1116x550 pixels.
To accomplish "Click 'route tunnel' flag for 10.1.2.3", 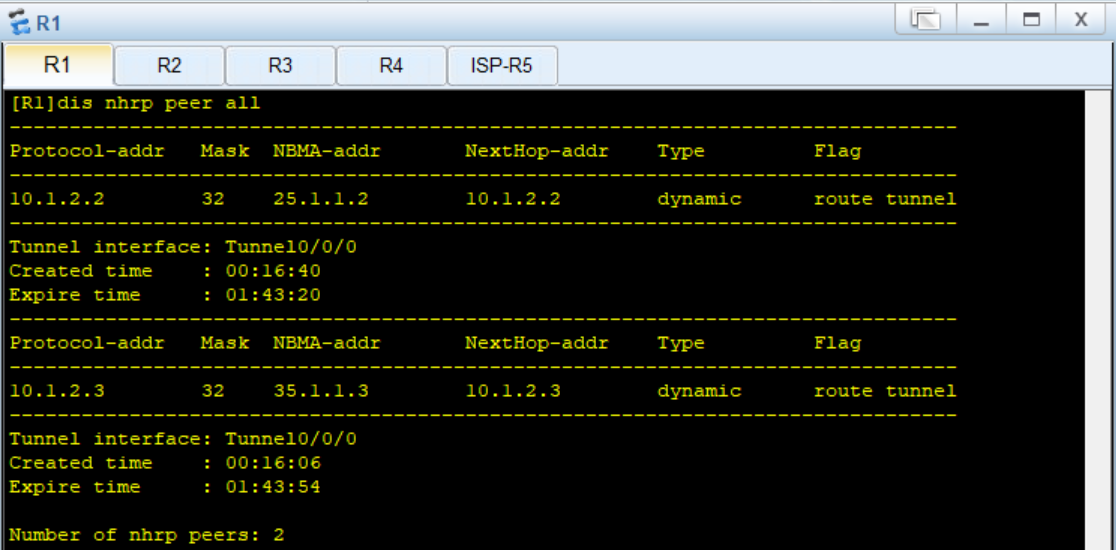I will pos(885,391).
